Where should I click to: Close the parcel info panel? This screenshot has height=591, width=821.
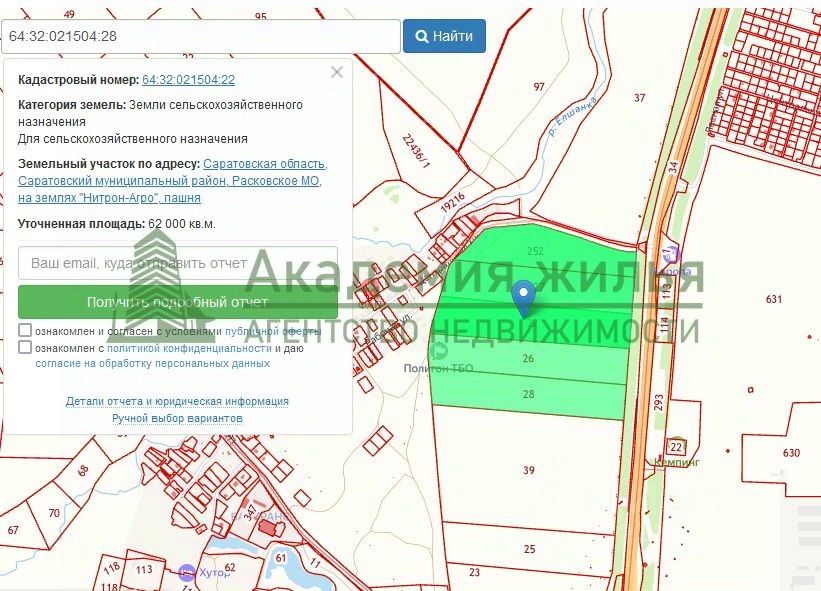(x=337, y=72)
